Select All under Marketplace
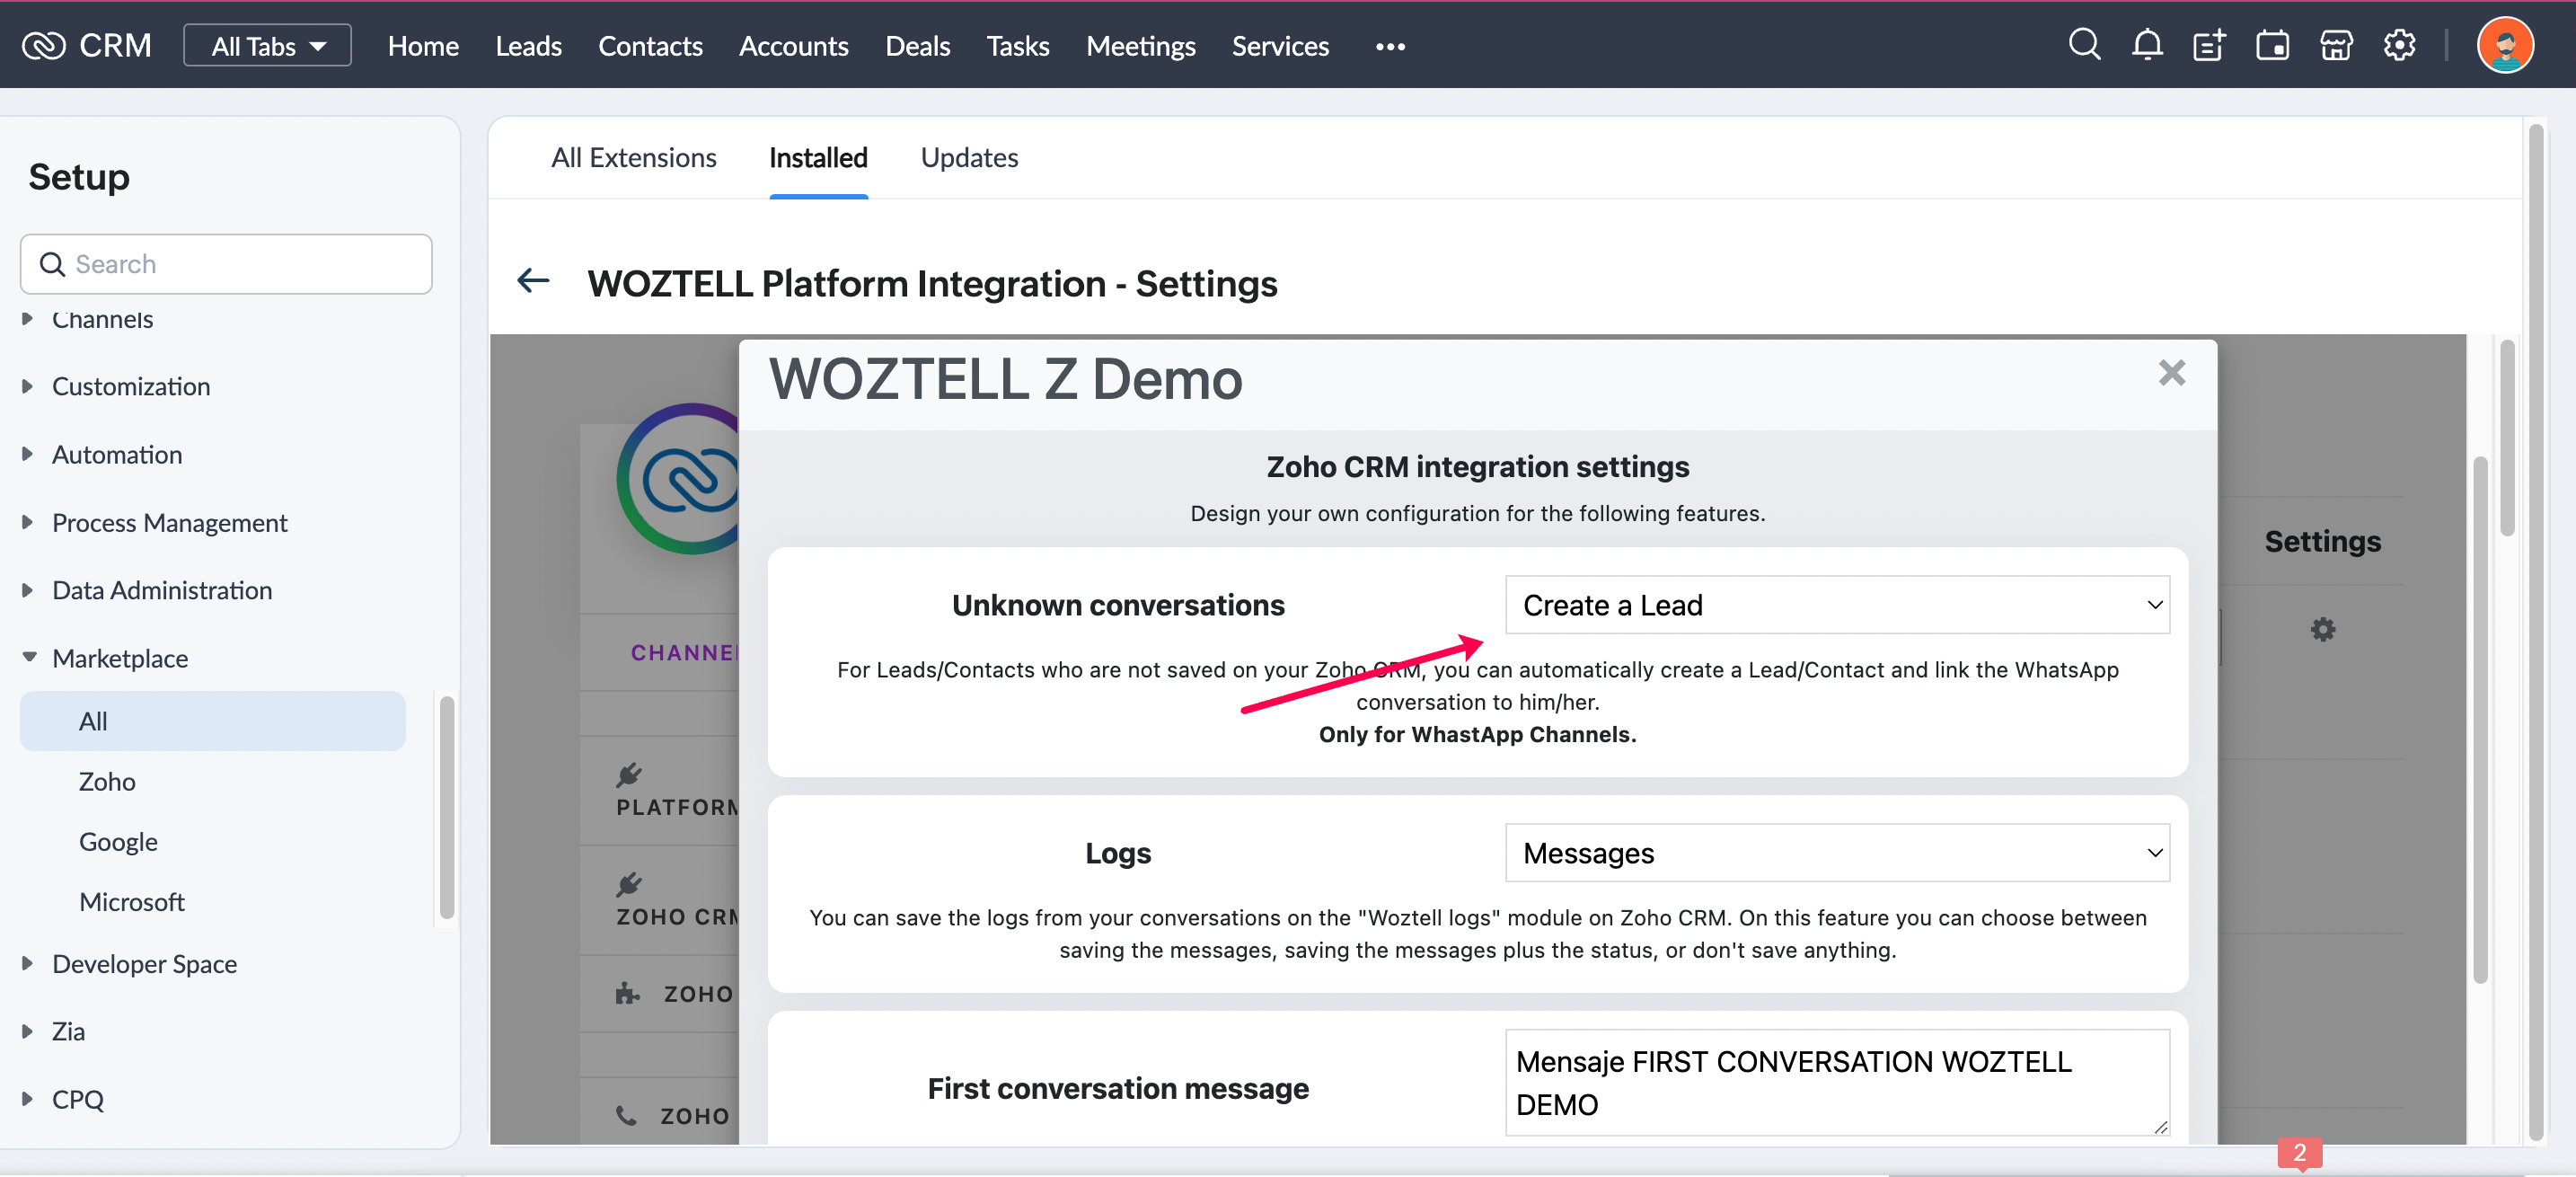The image size is (2576, 1177). point(212,721)
